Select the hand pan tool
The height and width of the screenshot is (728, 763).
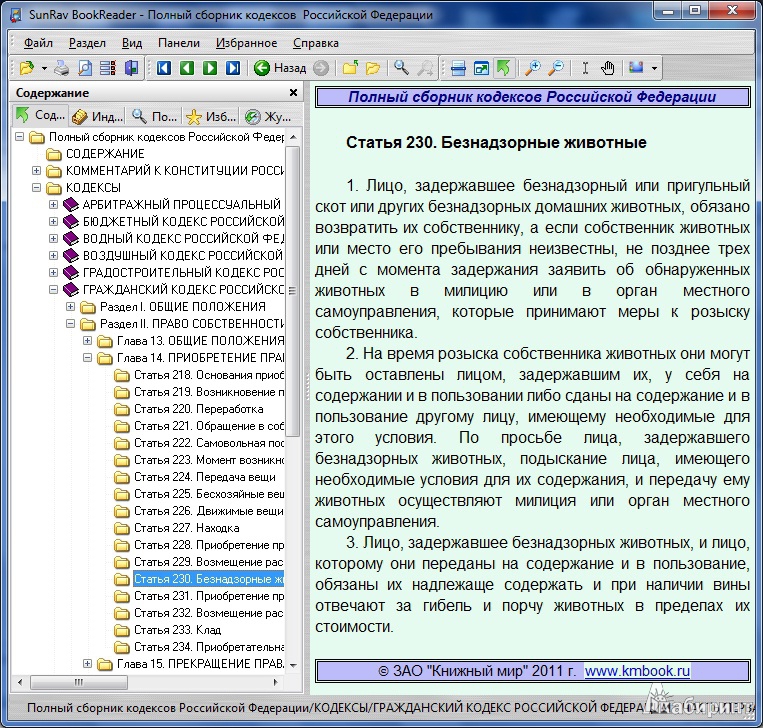click(x=607, y=68)
